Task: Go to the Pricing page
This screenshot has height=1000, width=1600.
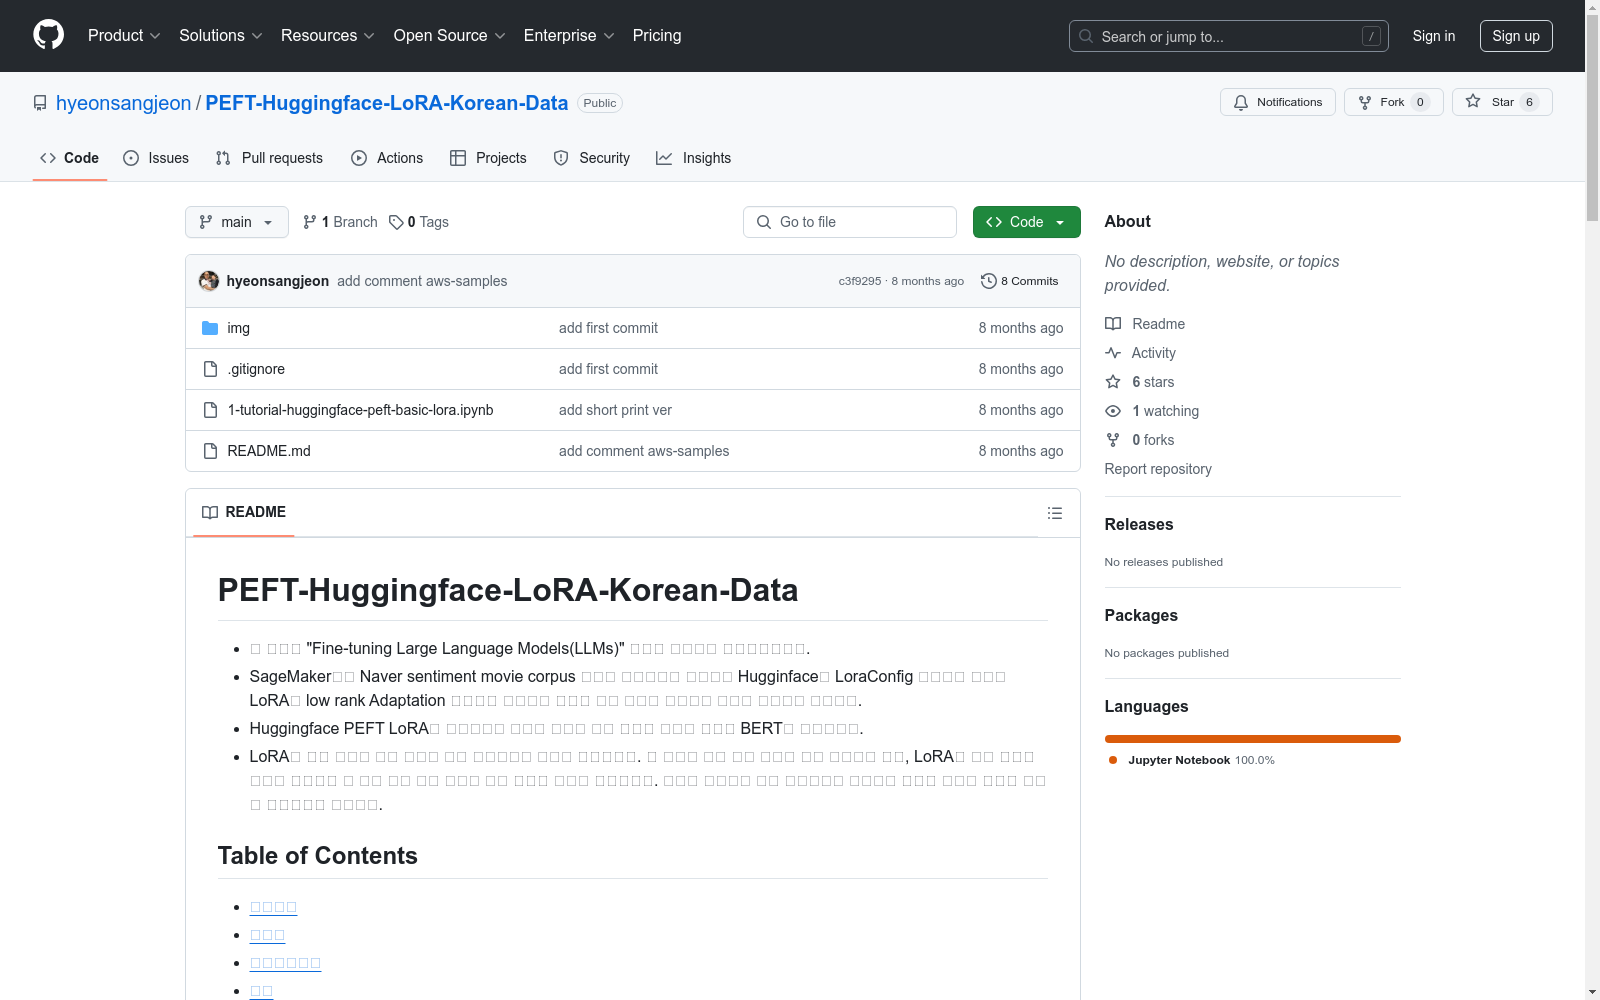Action: tap(657, 36)
